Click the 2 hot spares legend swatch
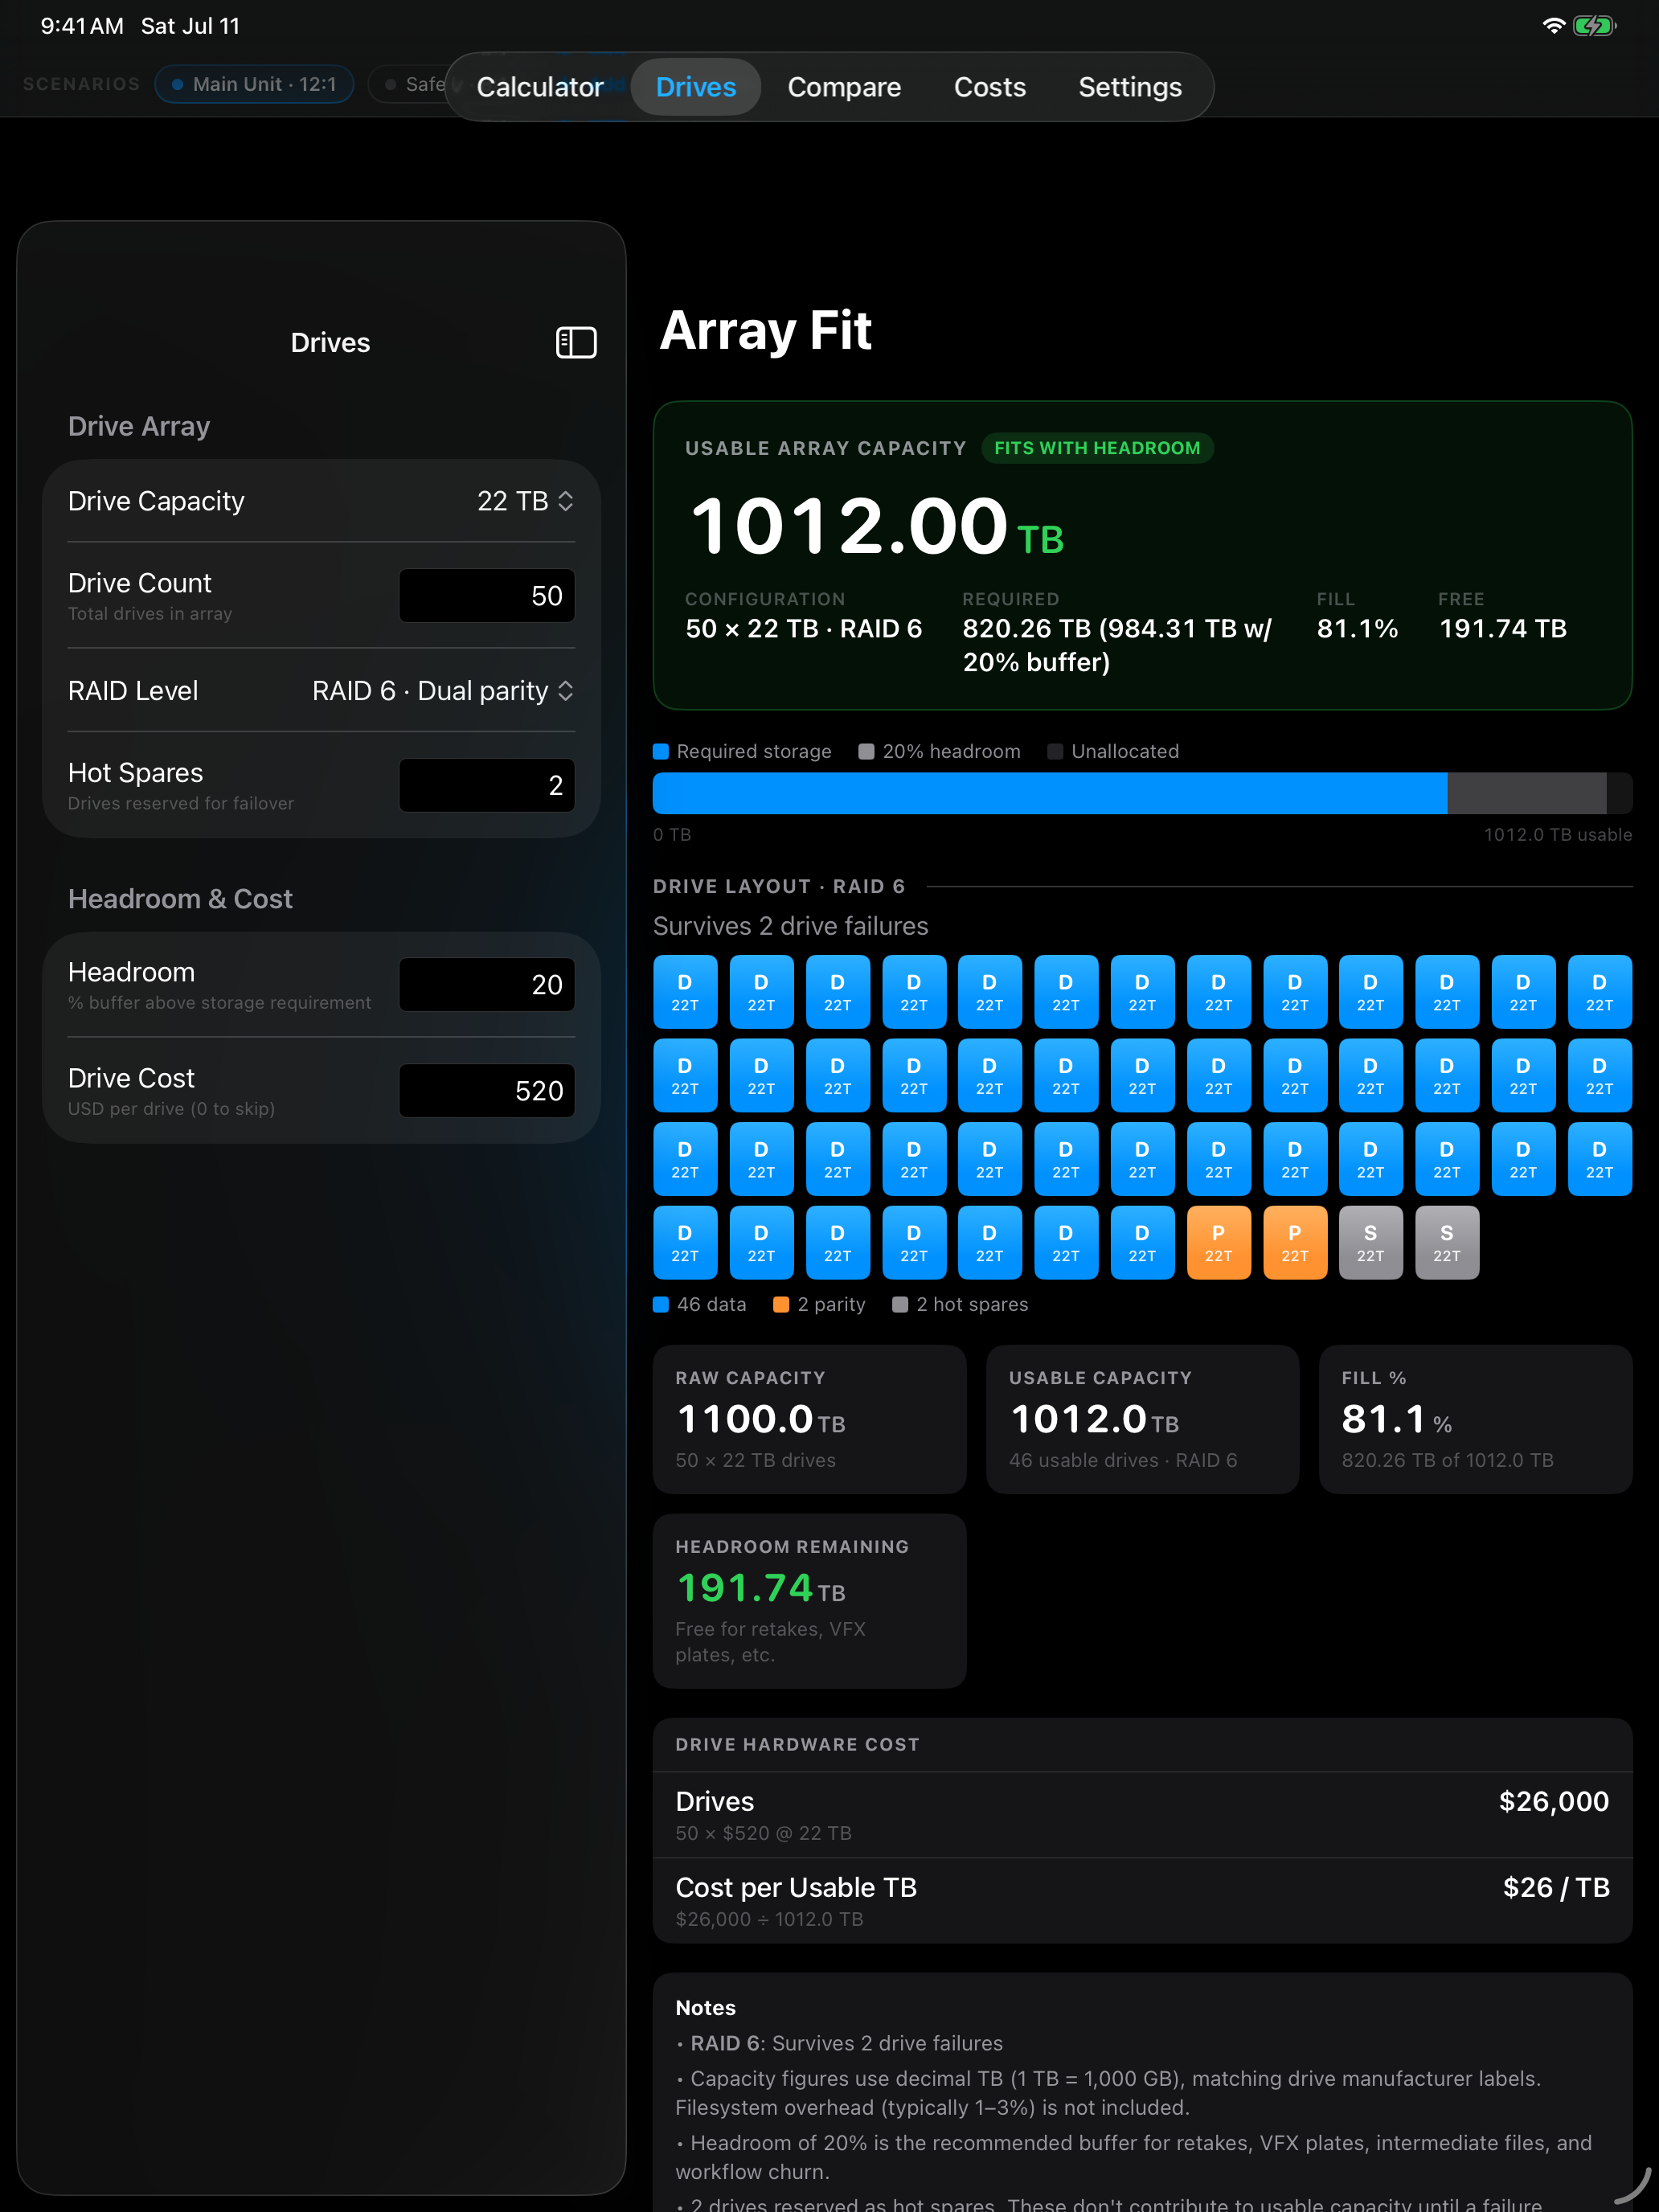 (900, 1305)
